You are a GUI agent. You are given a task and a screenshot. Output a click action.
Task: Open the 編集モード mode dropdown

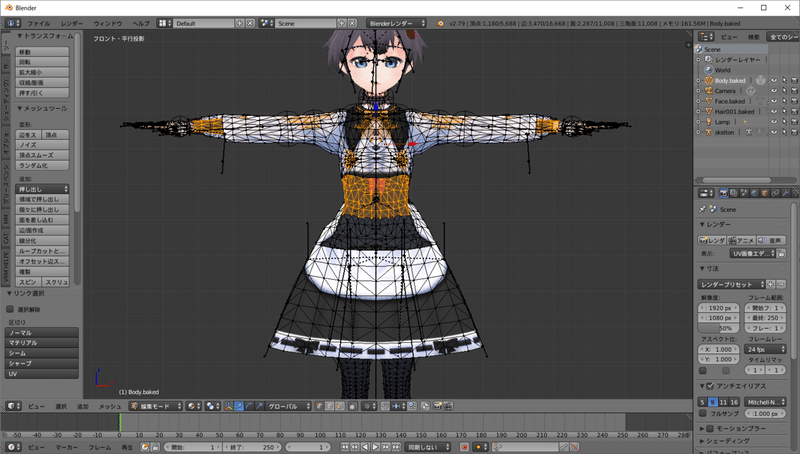click(x=155, y=406)
